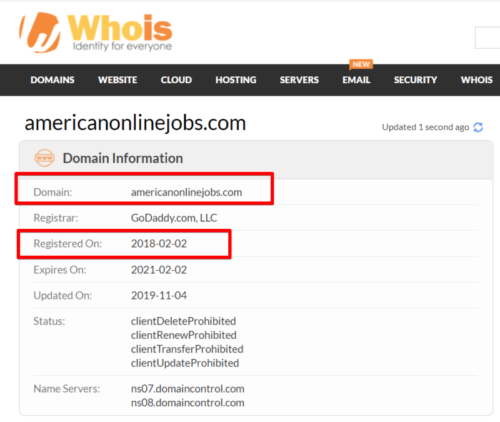Click the refresh icon beside Updated 1 second ago
The width and height of the screenshot is (500, 422).
pyautogui.click(x=478, y=127)
